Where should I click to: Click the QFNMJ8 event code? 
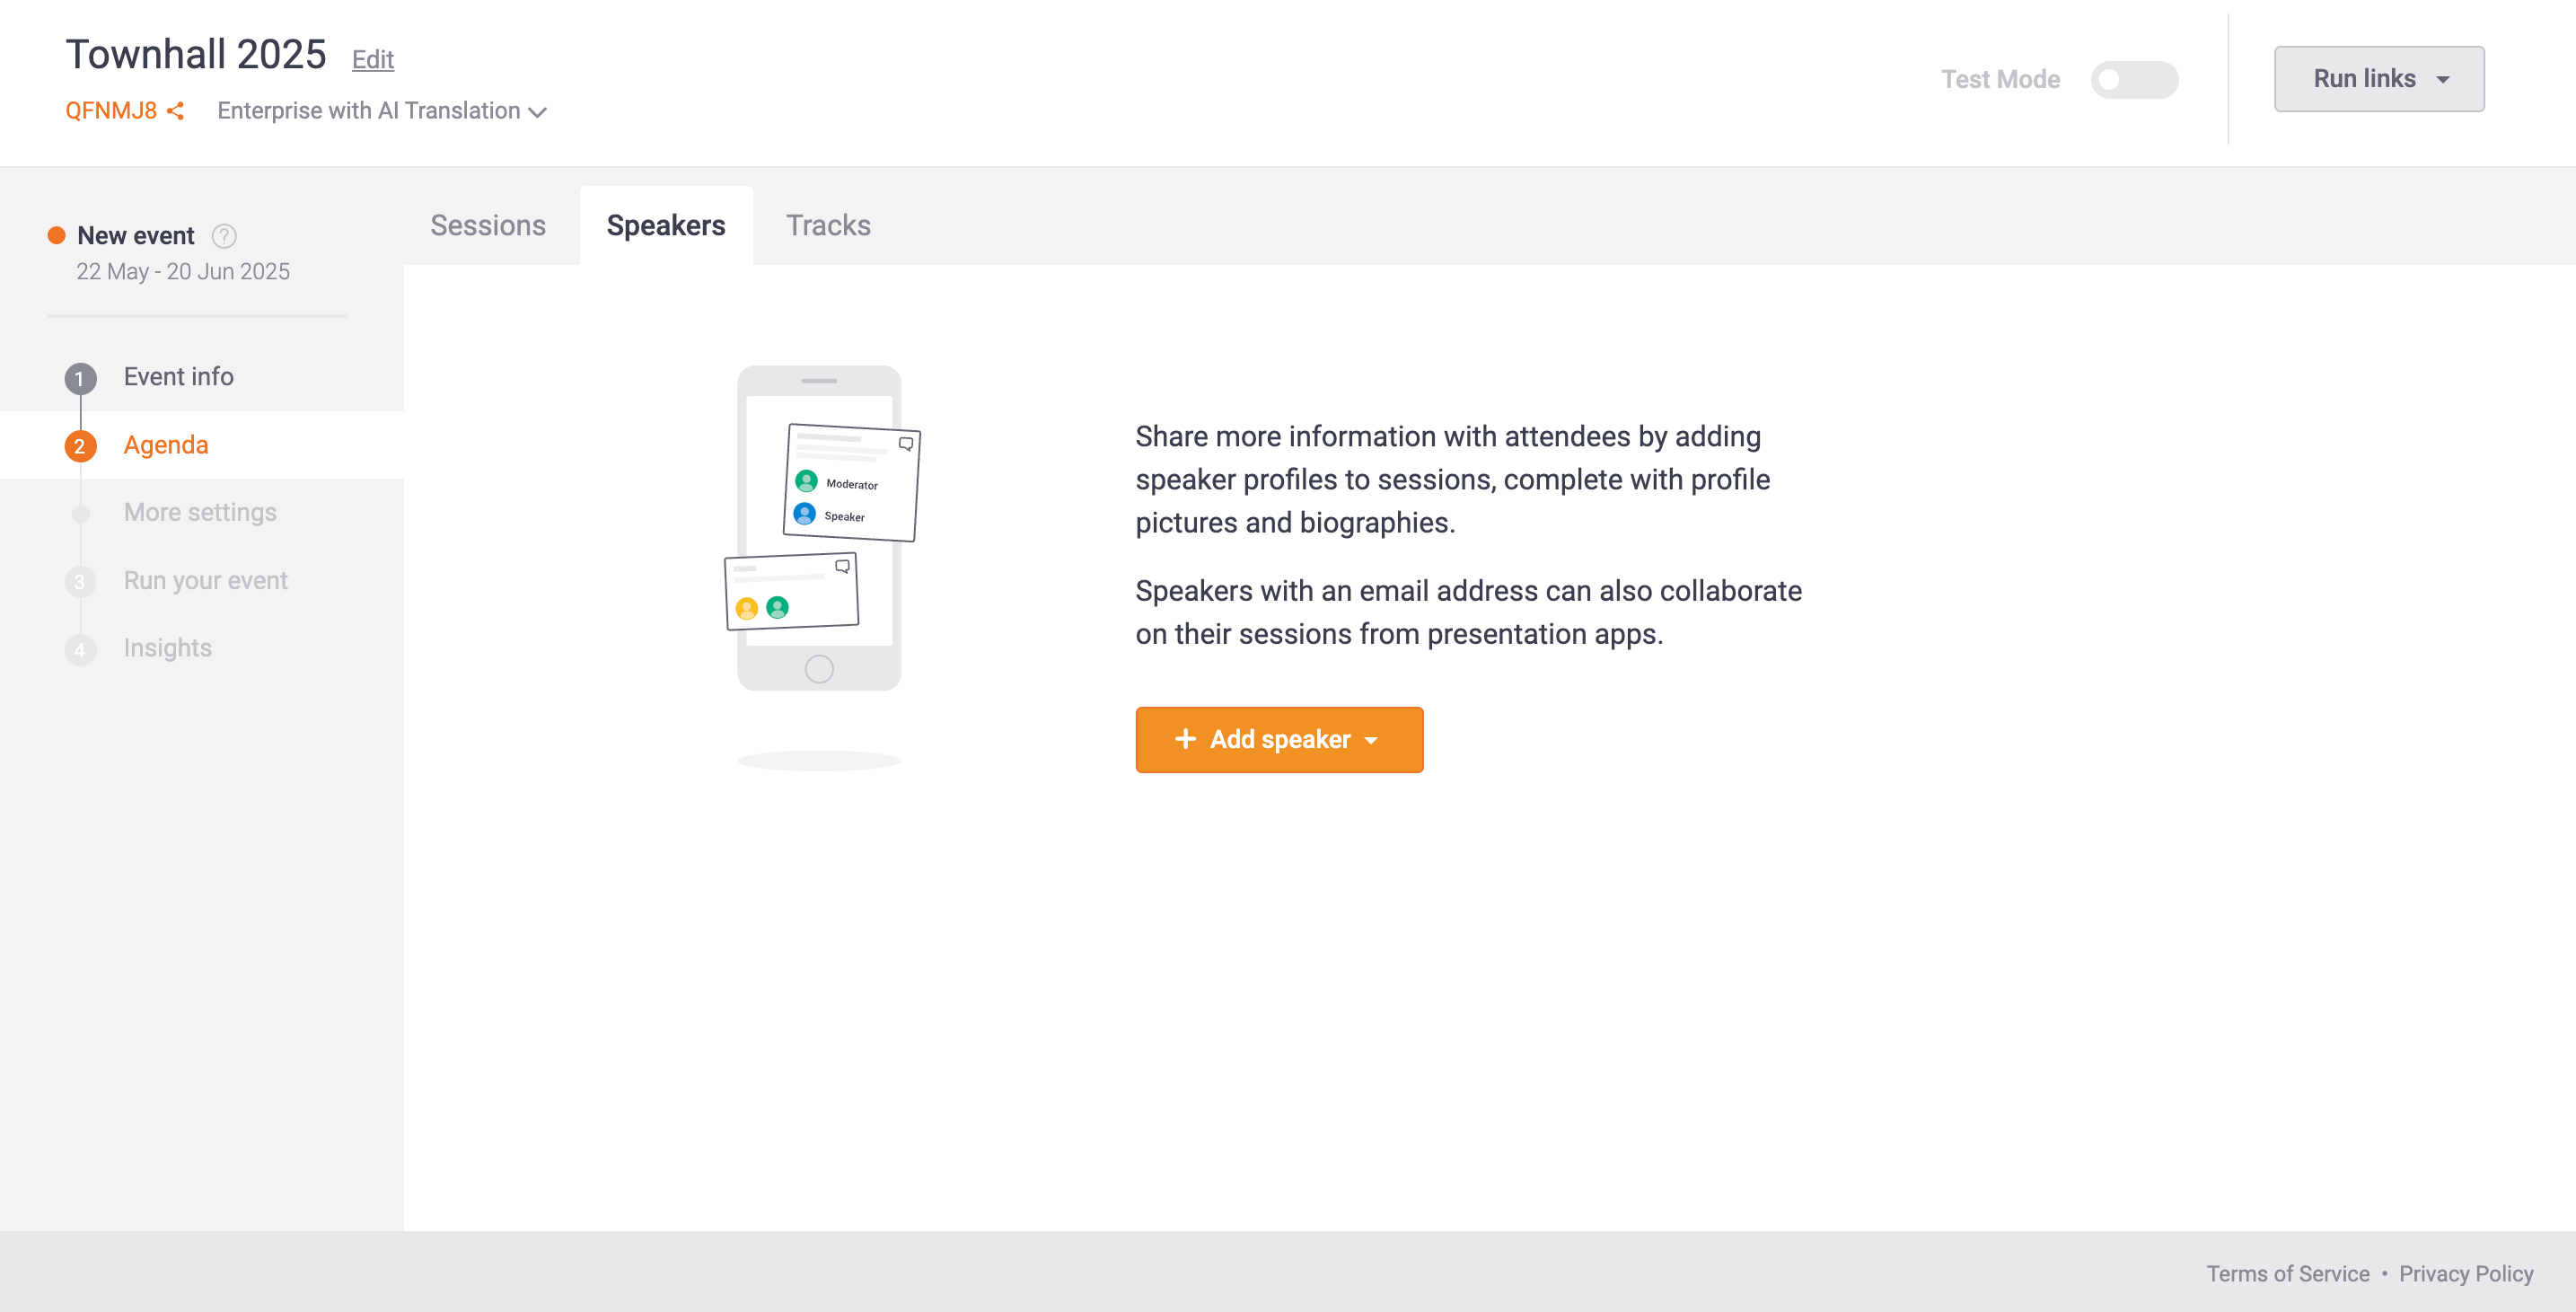point(111,111)
